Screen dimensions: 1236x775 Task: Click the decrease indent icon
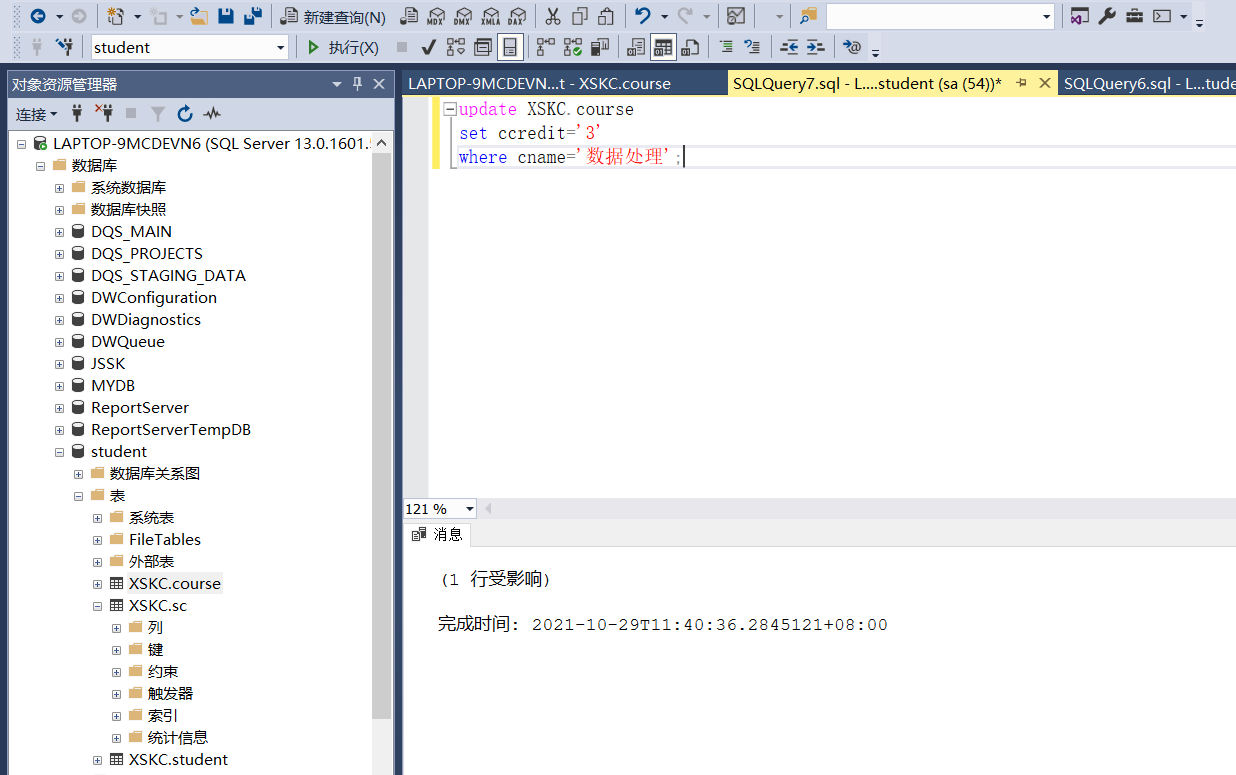tap(789, 47)
